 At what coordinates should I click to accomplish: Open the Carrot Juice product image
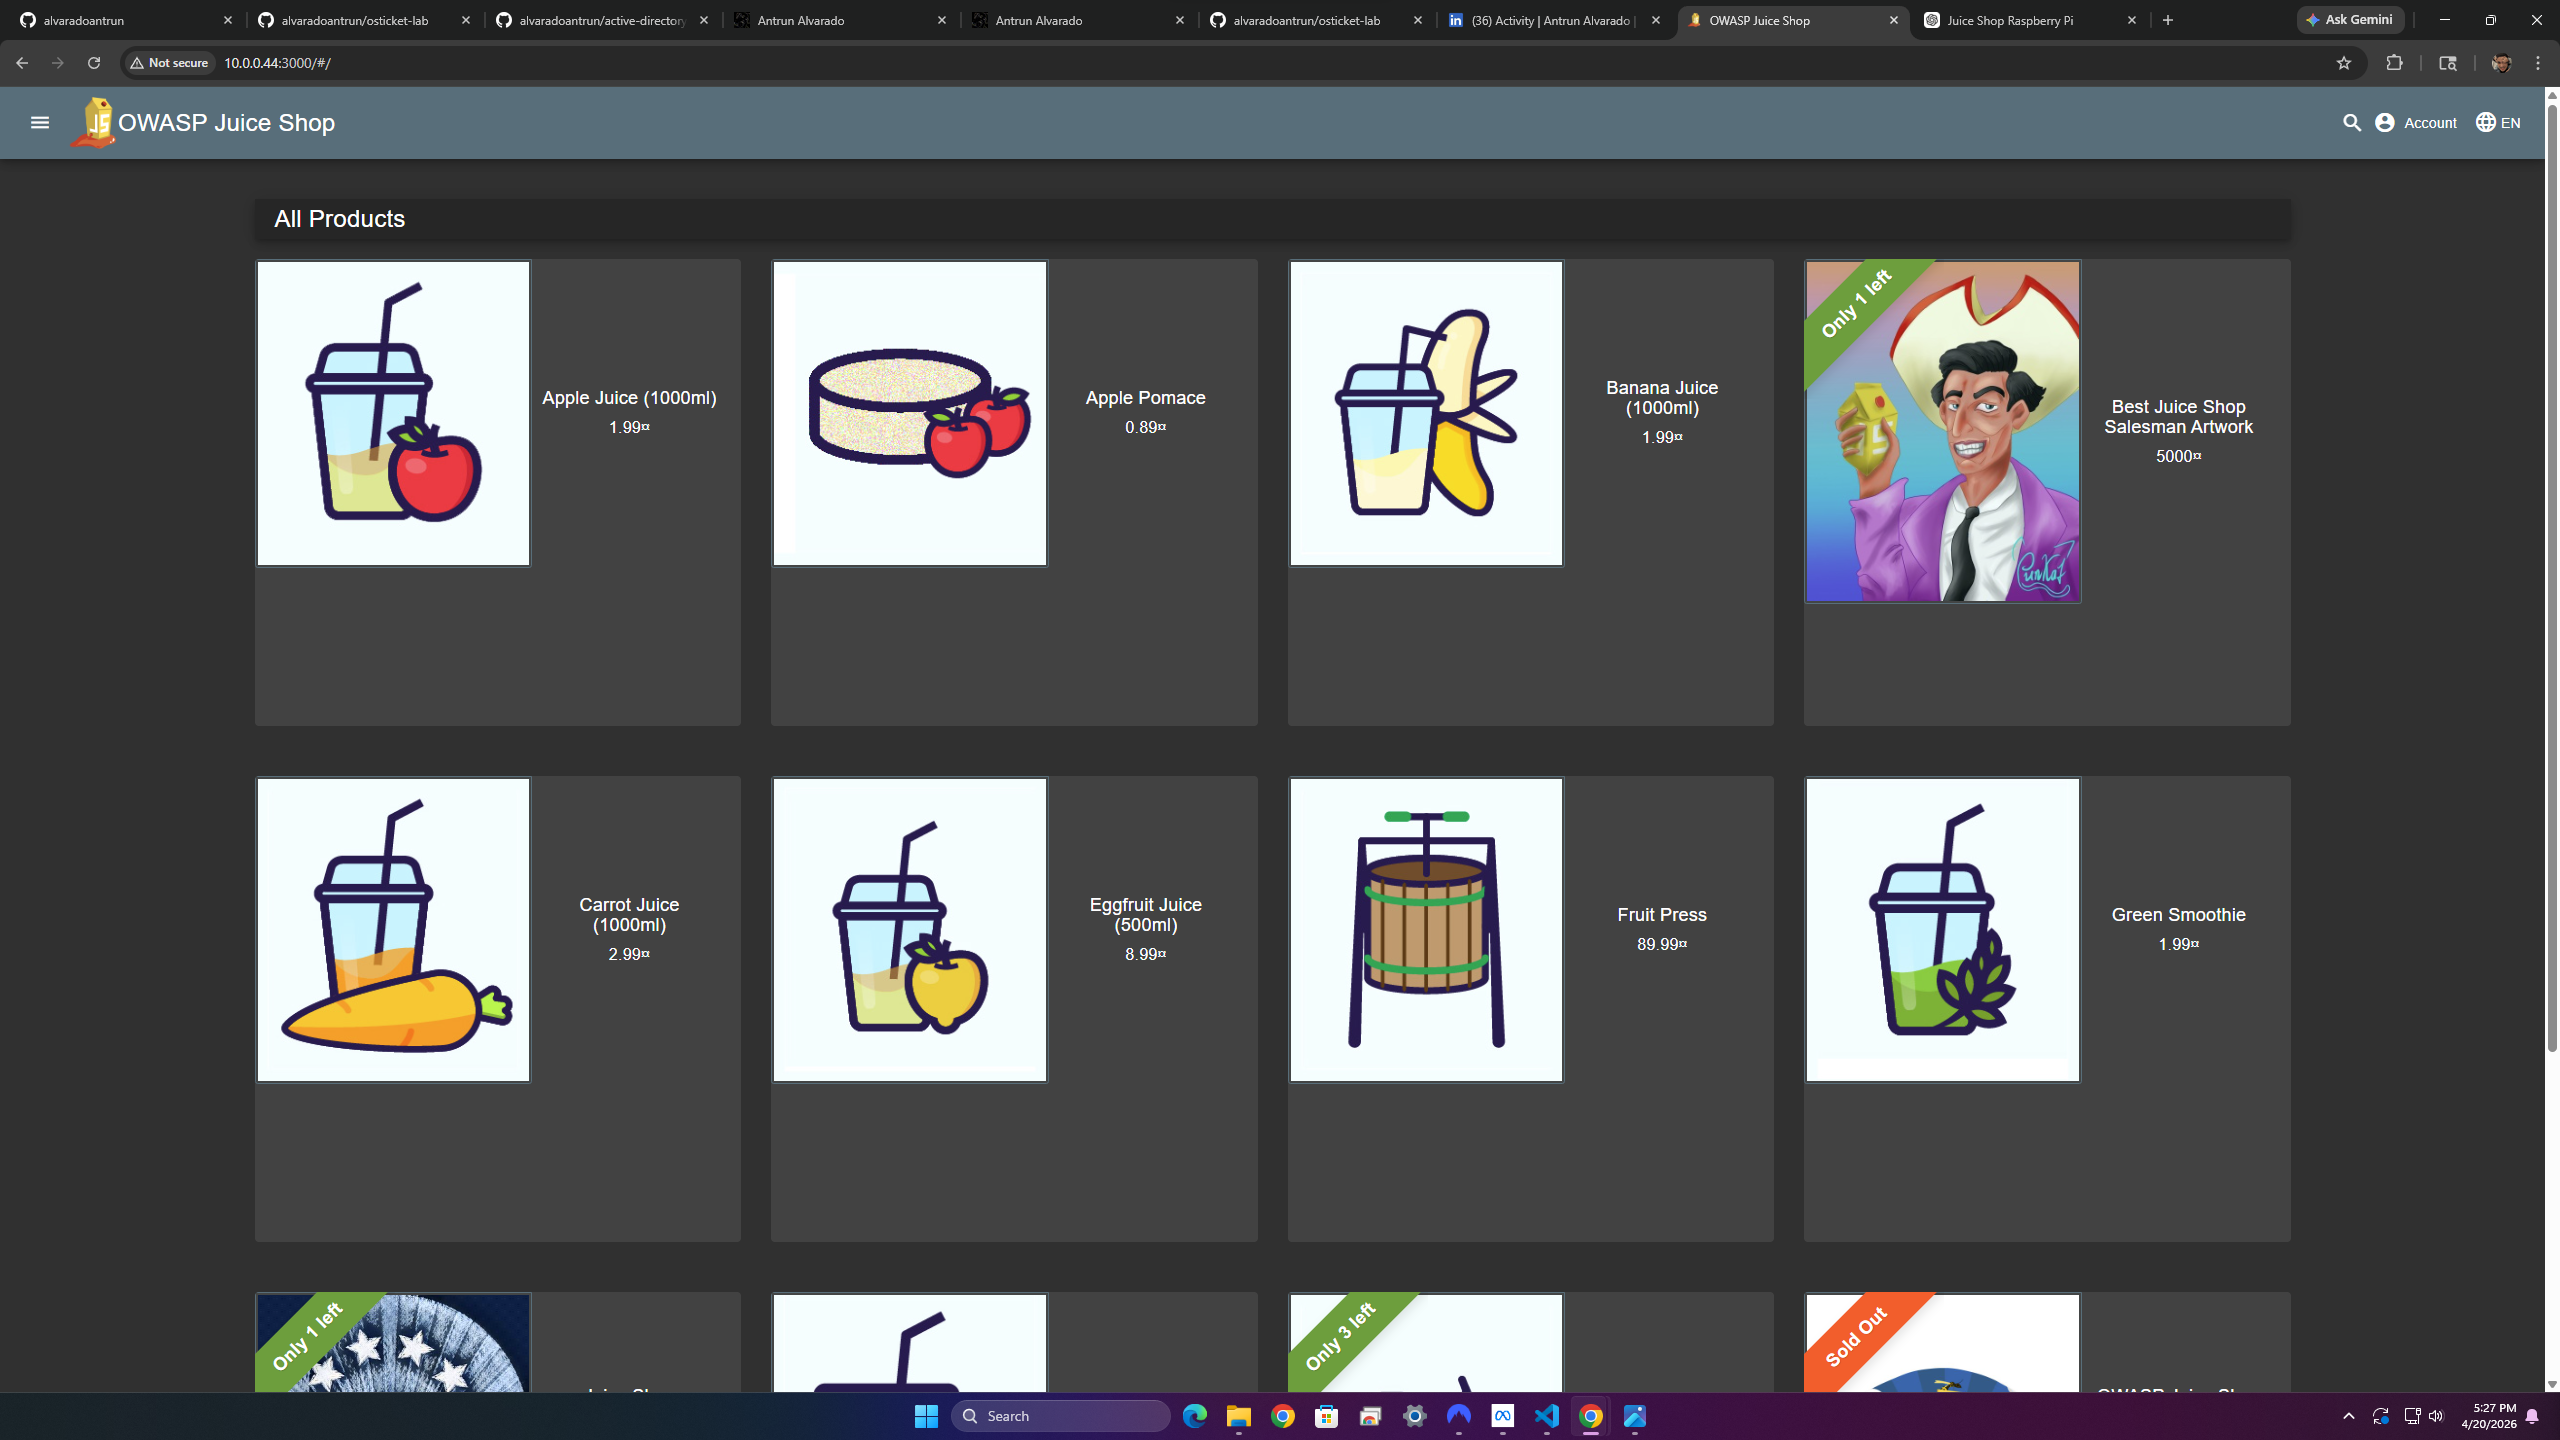tap(393, 930)
